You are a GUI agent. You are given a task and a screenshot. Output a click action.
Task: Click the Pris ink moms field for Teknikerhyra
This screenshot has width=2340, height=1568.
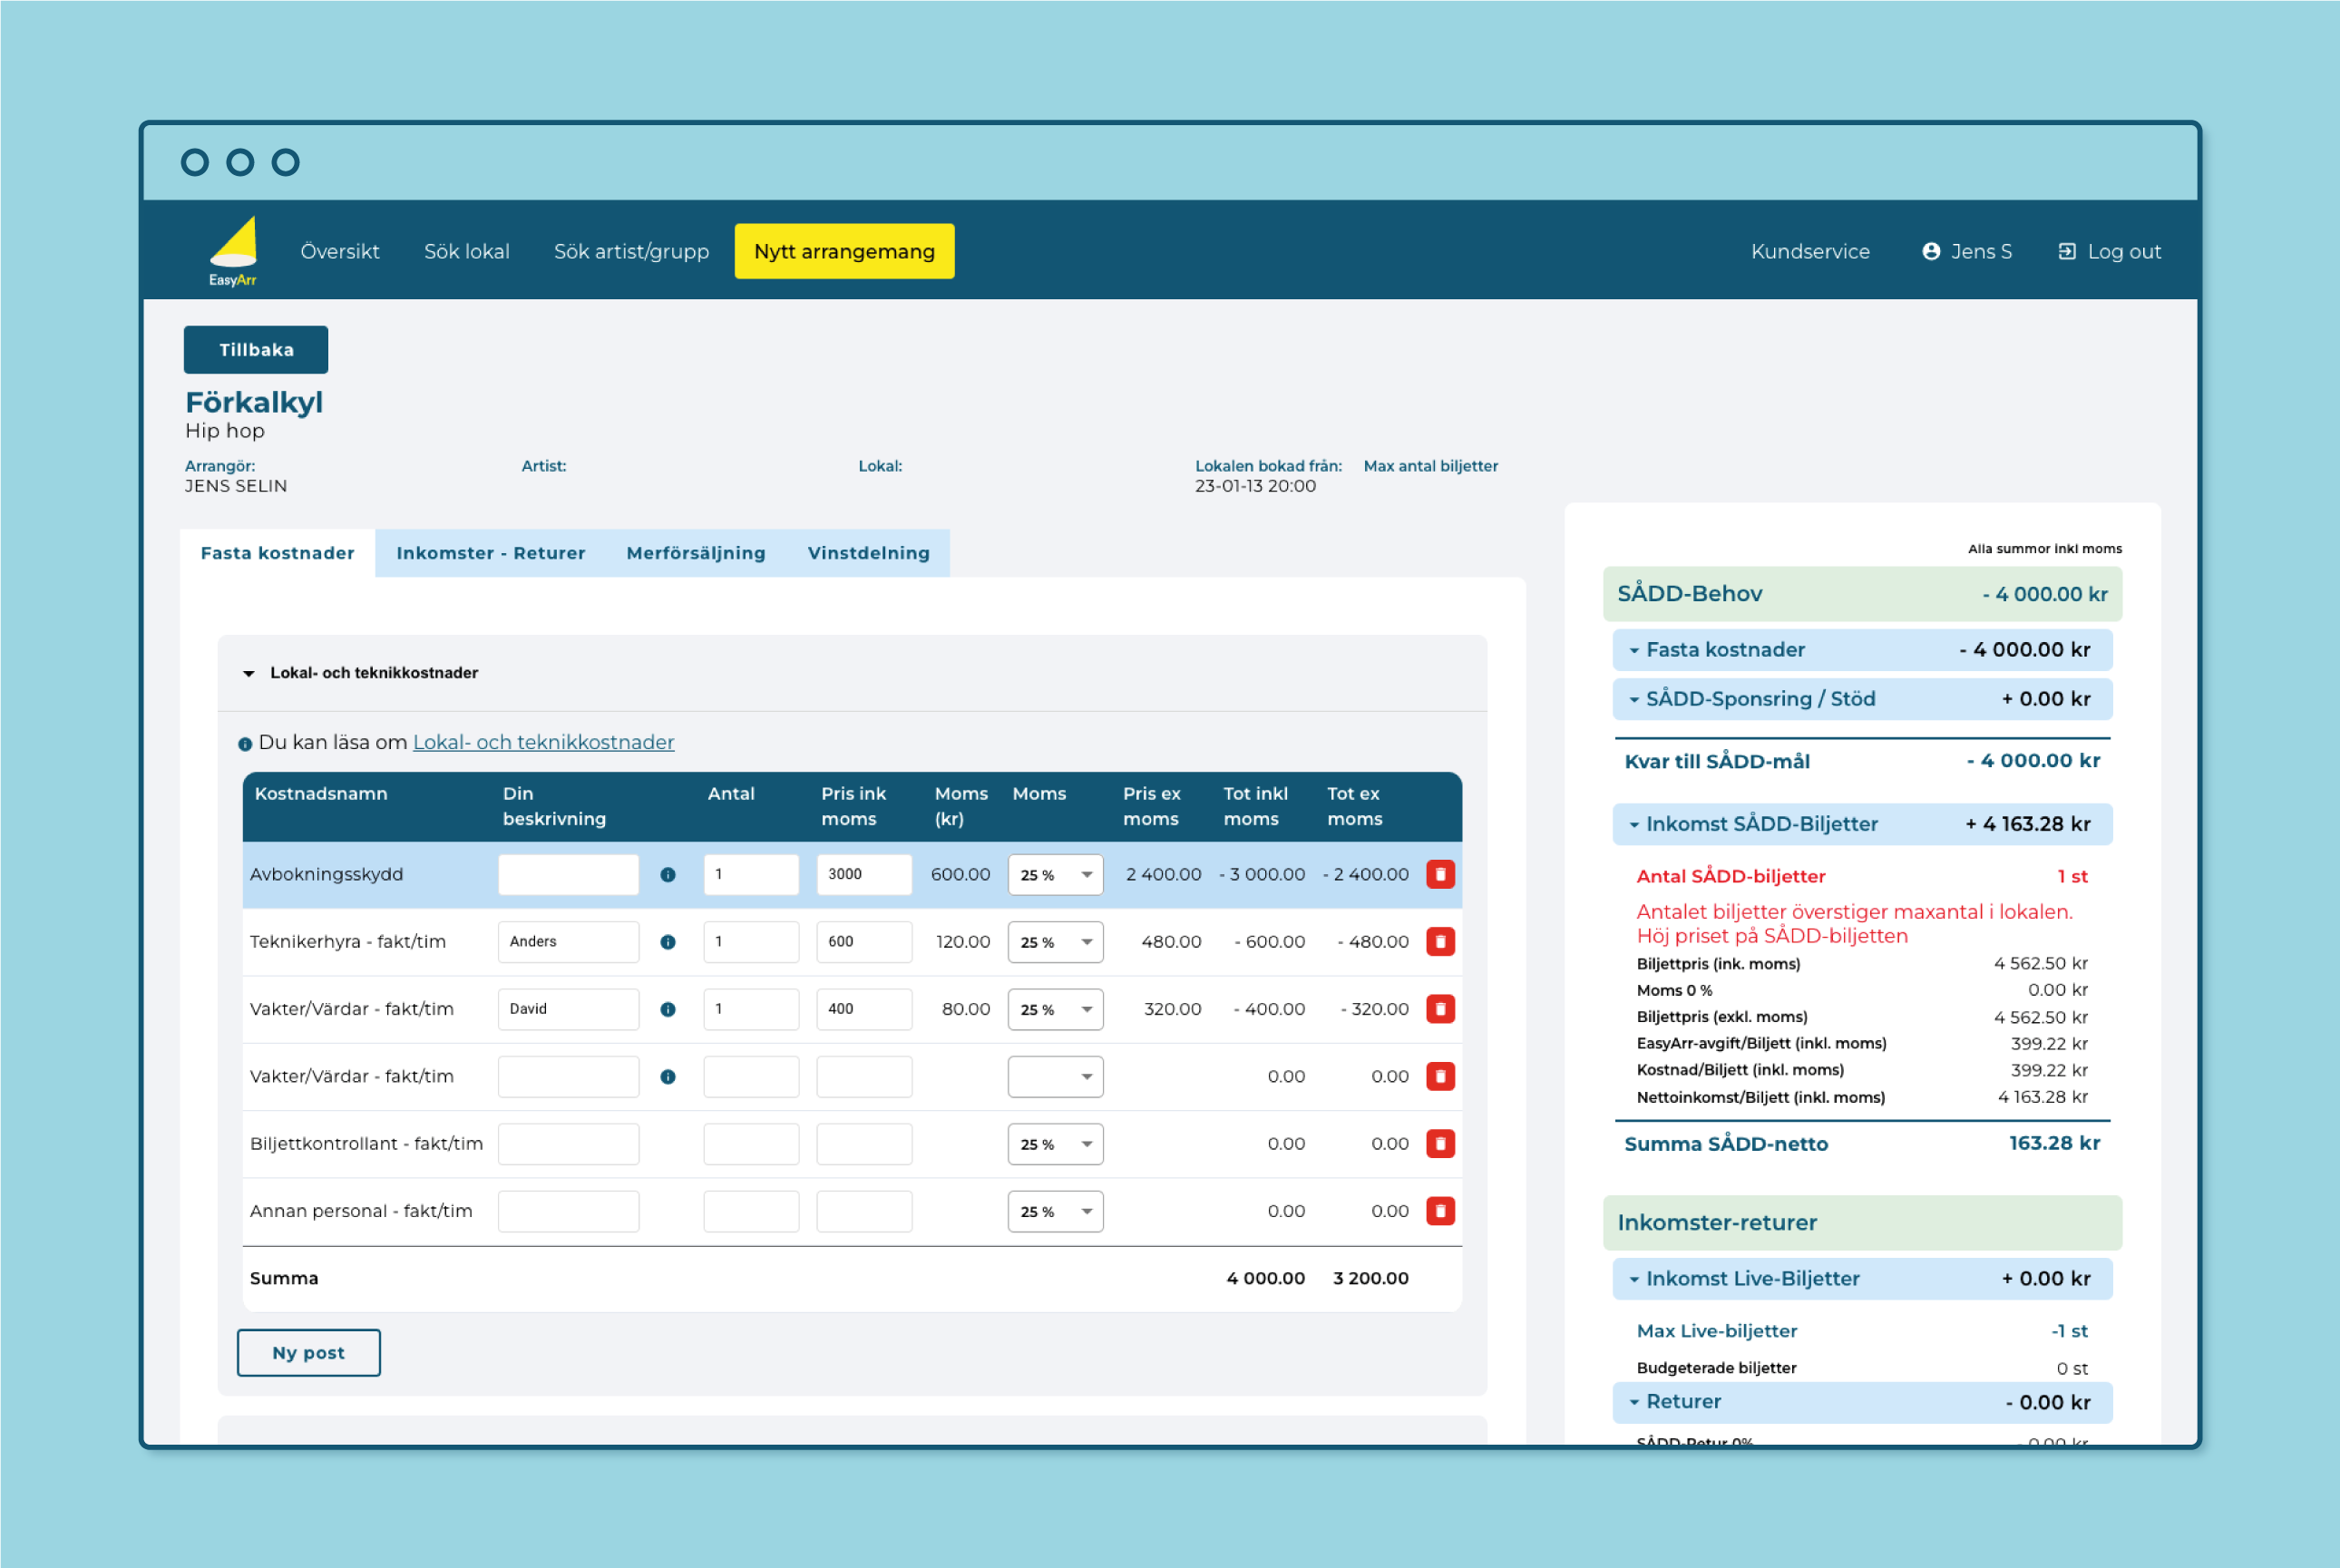[863, 942]
